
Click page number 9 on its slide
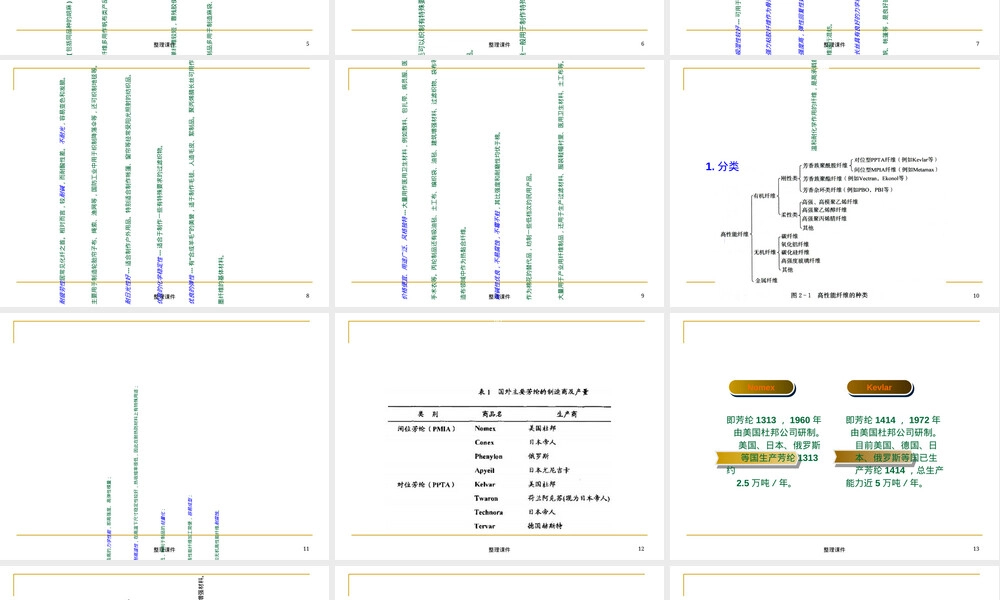[642, 296]
